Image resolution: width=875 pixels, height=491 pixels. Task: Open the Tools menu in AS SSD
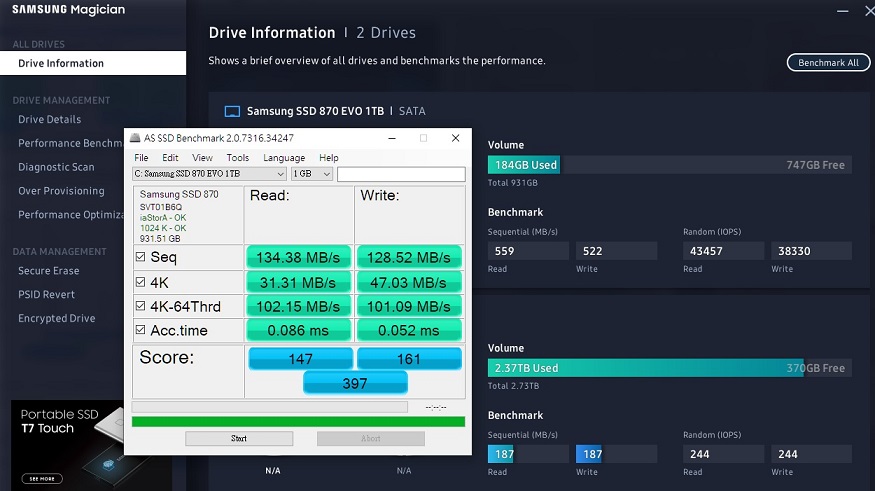[x=238, y=158]
